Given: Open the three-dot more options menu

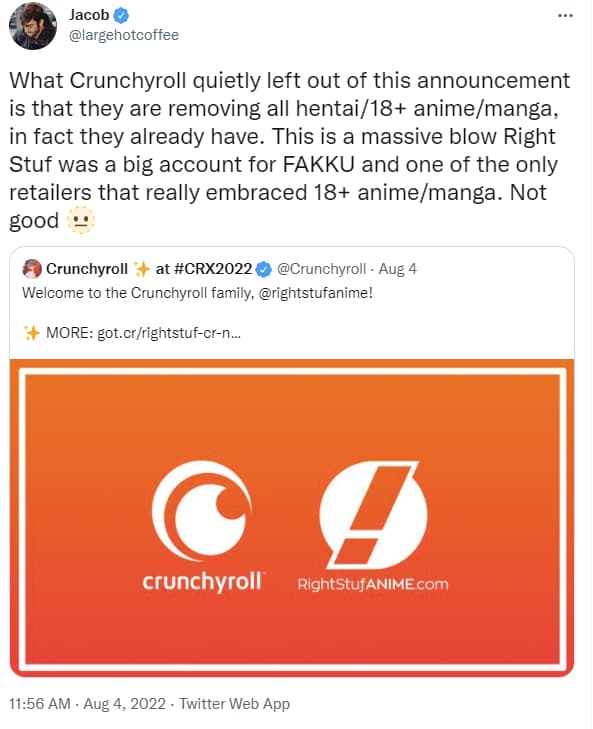Looking at the screenshot, I should (x=565, y=16).
